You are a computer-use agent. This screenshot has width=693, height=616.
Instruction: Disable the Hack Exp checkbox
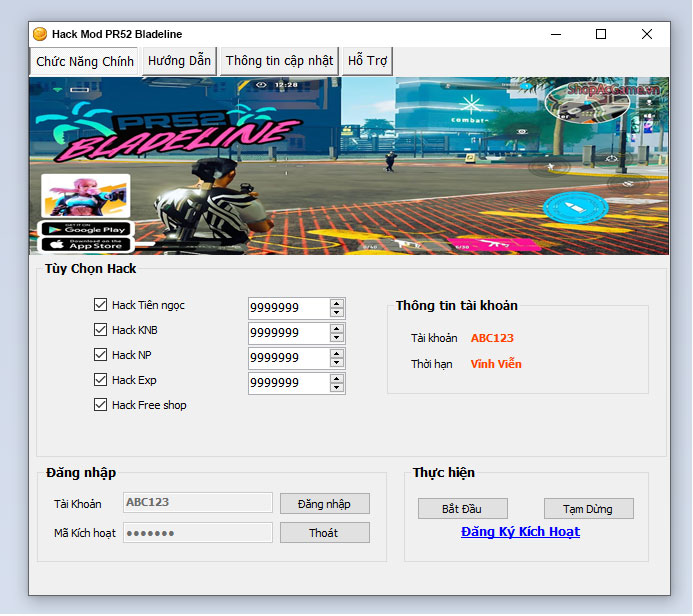coord(100,380)
